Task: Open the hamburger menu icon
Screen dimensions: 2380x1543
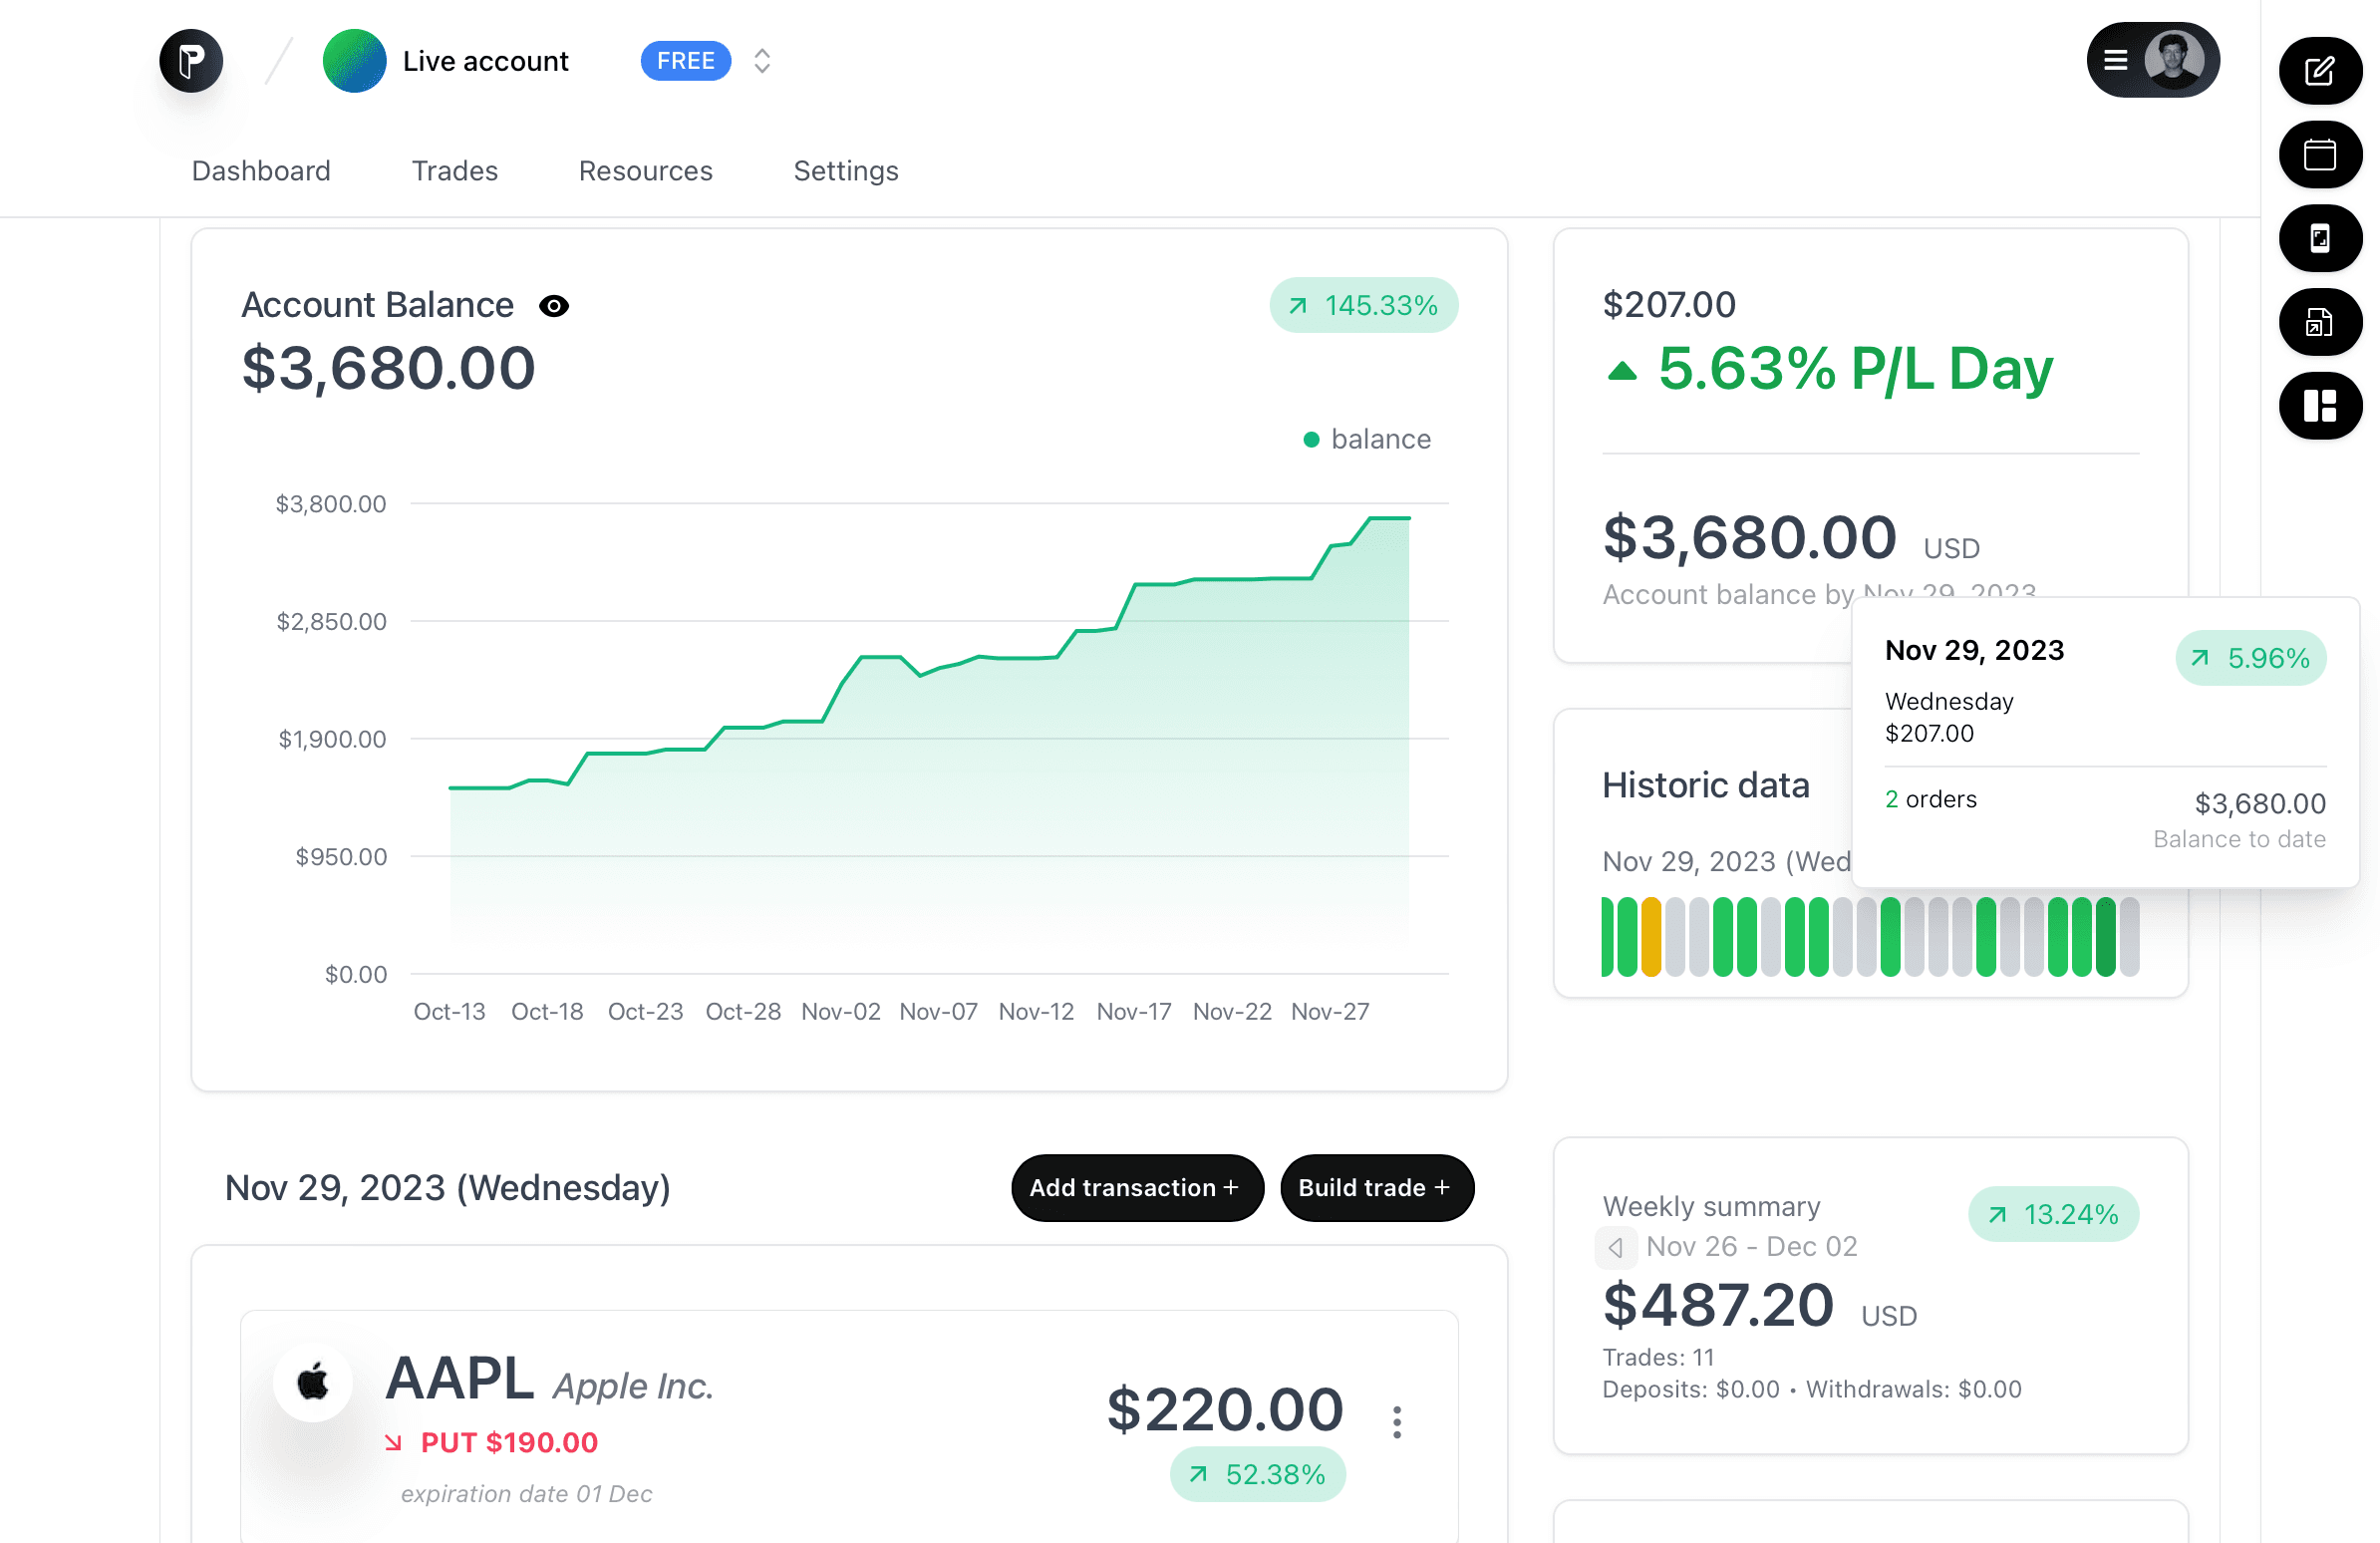Action: point(2115,61)
